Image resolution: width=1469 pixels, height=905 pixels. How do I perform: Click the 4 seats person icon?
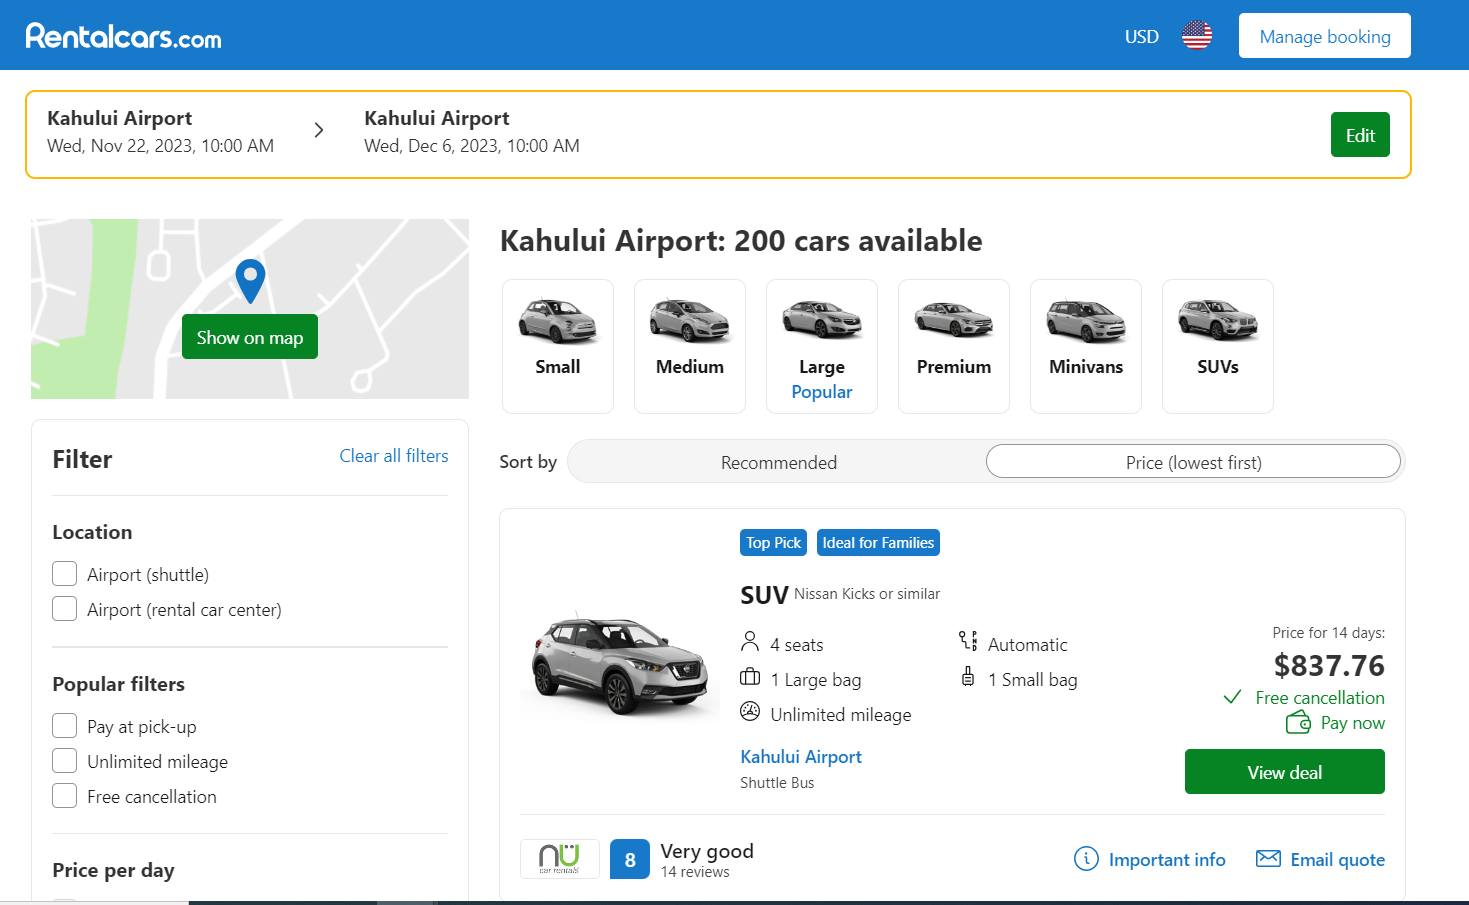point(750,641)
